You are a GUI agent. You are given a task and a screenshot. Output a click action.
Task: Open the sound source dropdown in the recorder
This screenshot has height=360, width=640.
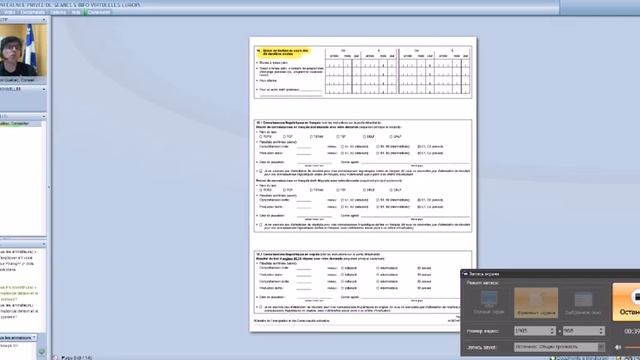click(559, 347)
